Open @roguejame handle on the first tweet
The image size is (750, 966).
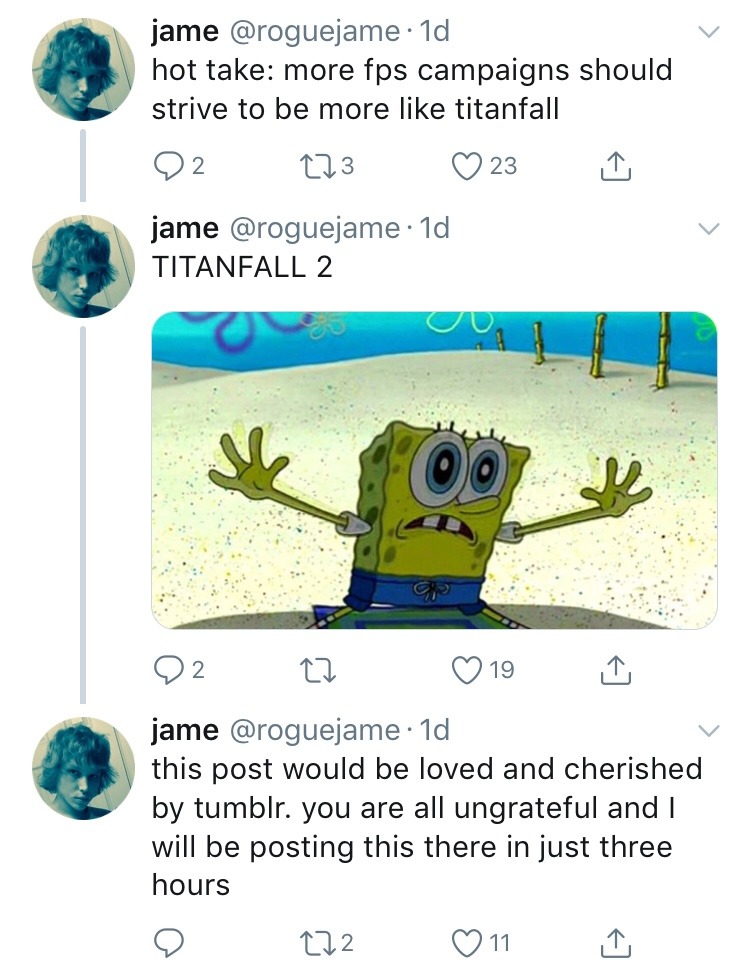(x=316, y=32)
